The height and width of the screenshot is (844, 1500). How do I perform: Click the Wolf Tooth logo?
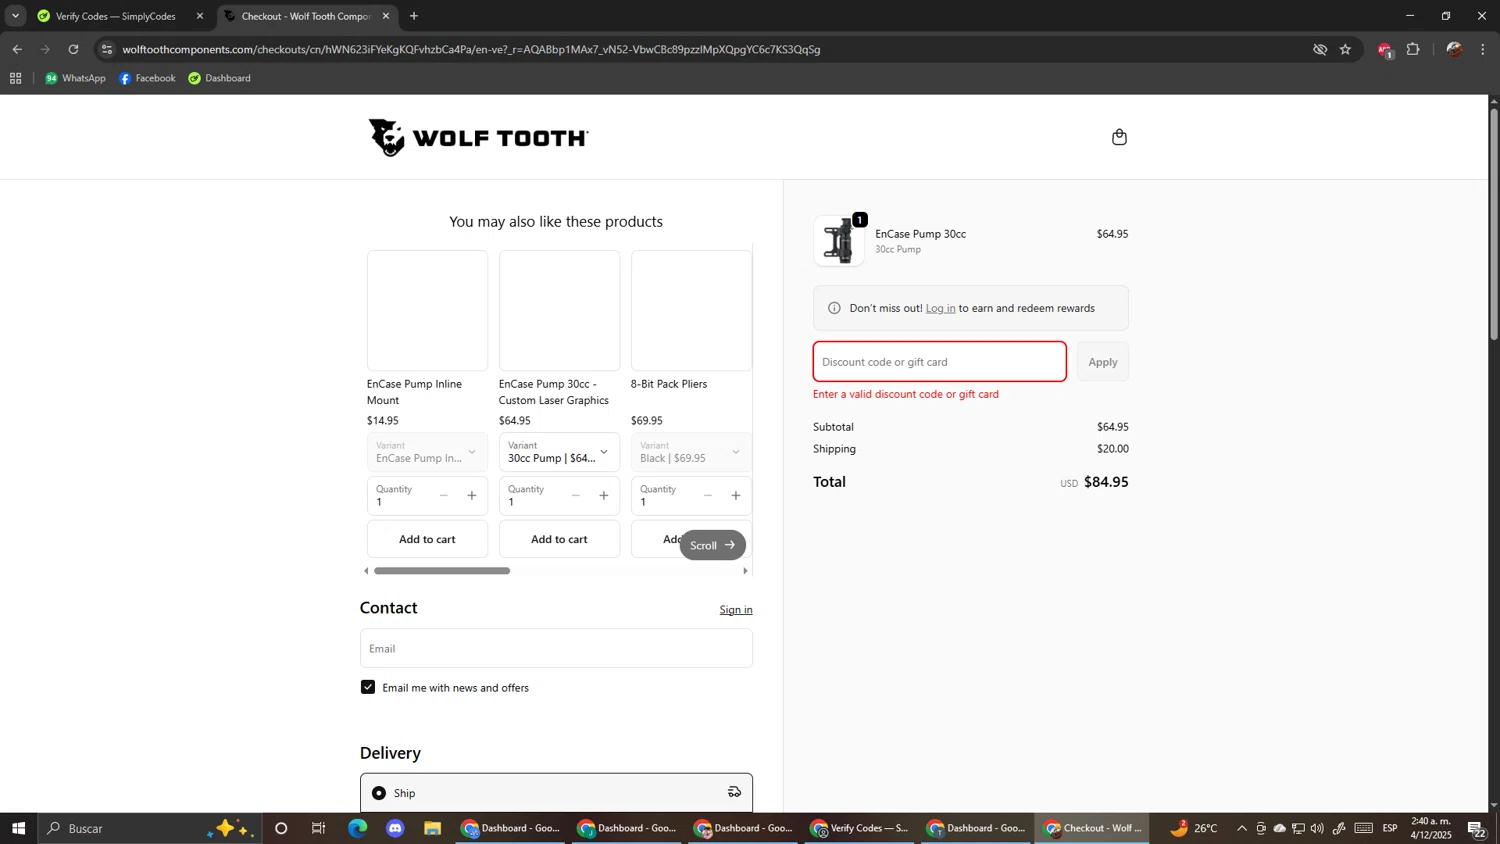[x=478, y=137]
